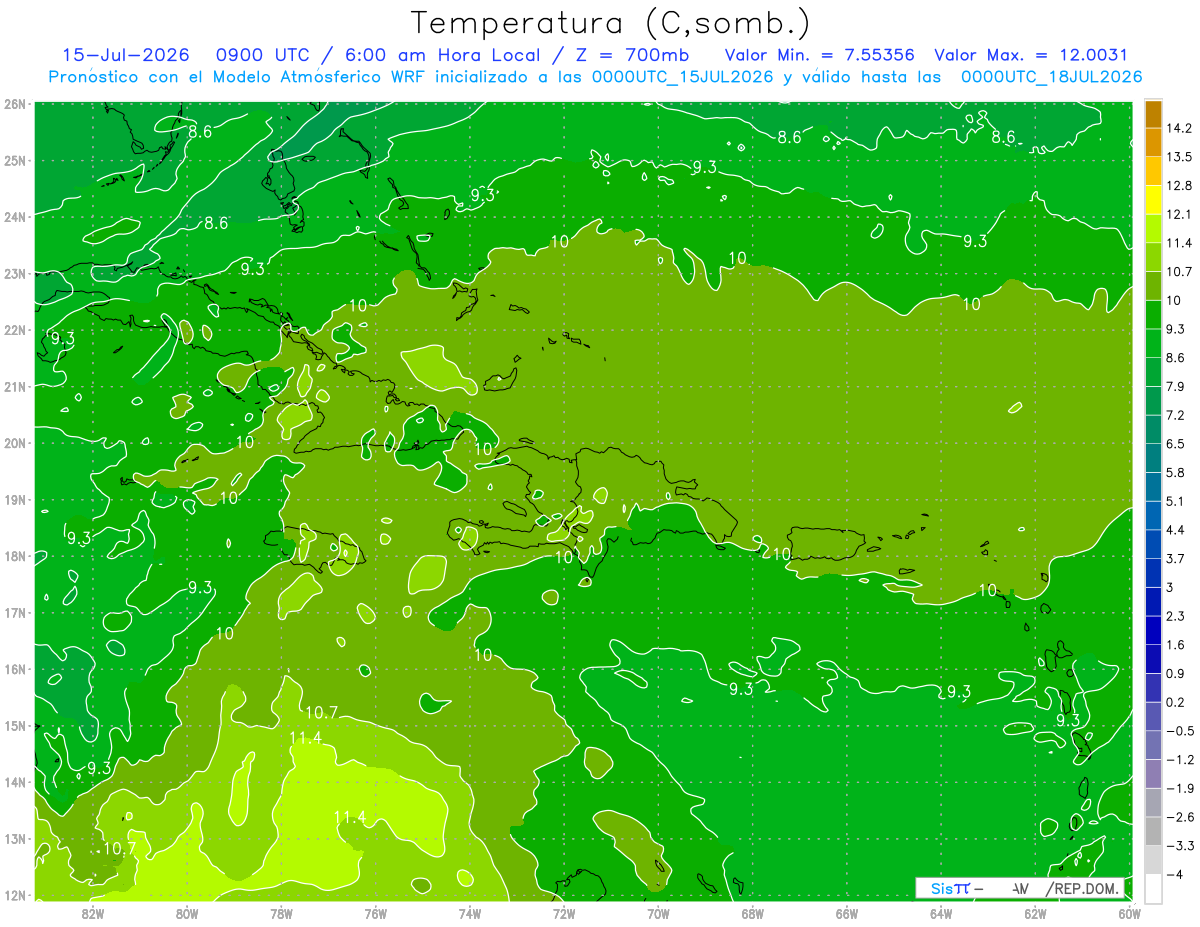Image resolution: width=1200 pixels, height=927 pixels.
Task: Click the '76W' longitude axis label
Action: point(376,913)
